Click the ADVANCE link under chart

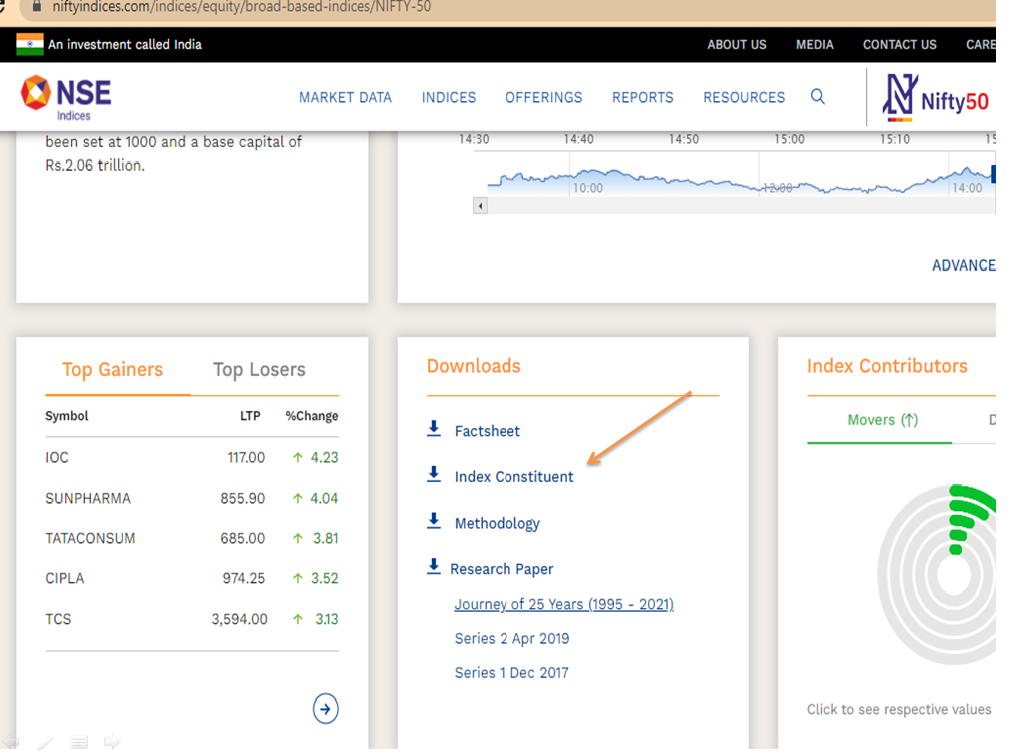point(964,265)
